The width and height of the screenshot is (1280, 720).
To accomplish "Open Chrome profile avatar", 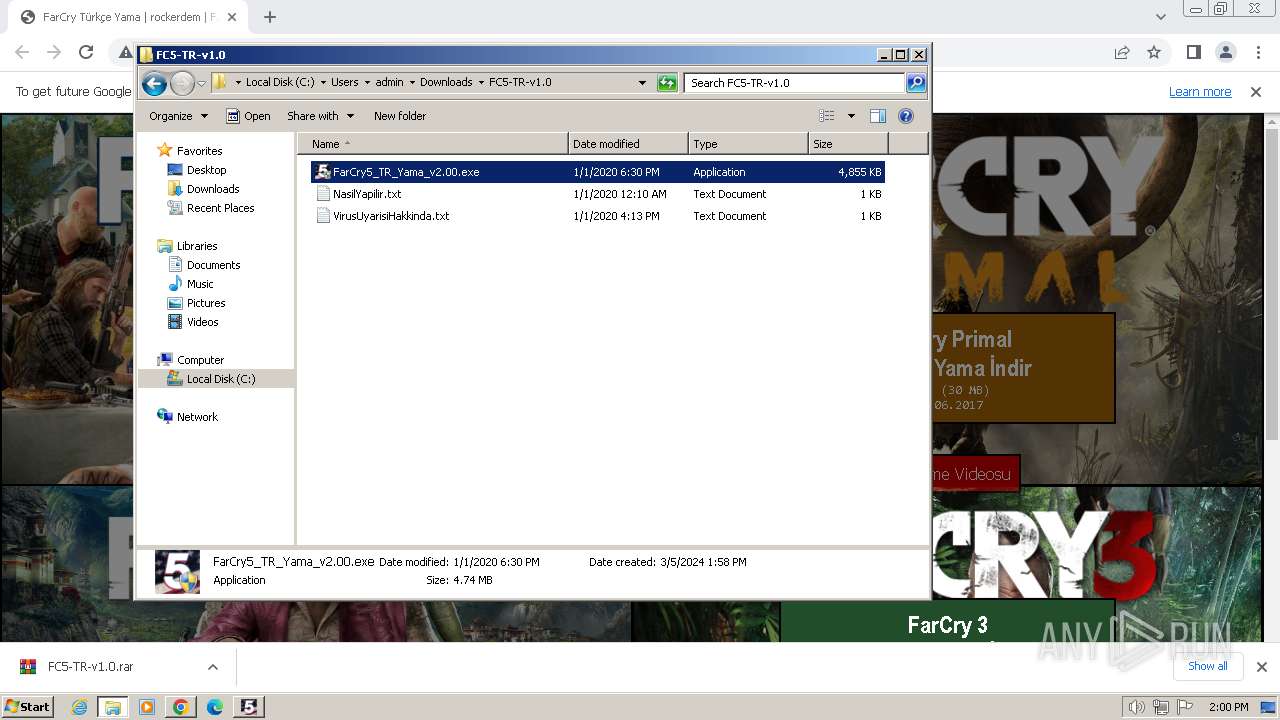I will pyautogui.click(x=1226, y=52).
